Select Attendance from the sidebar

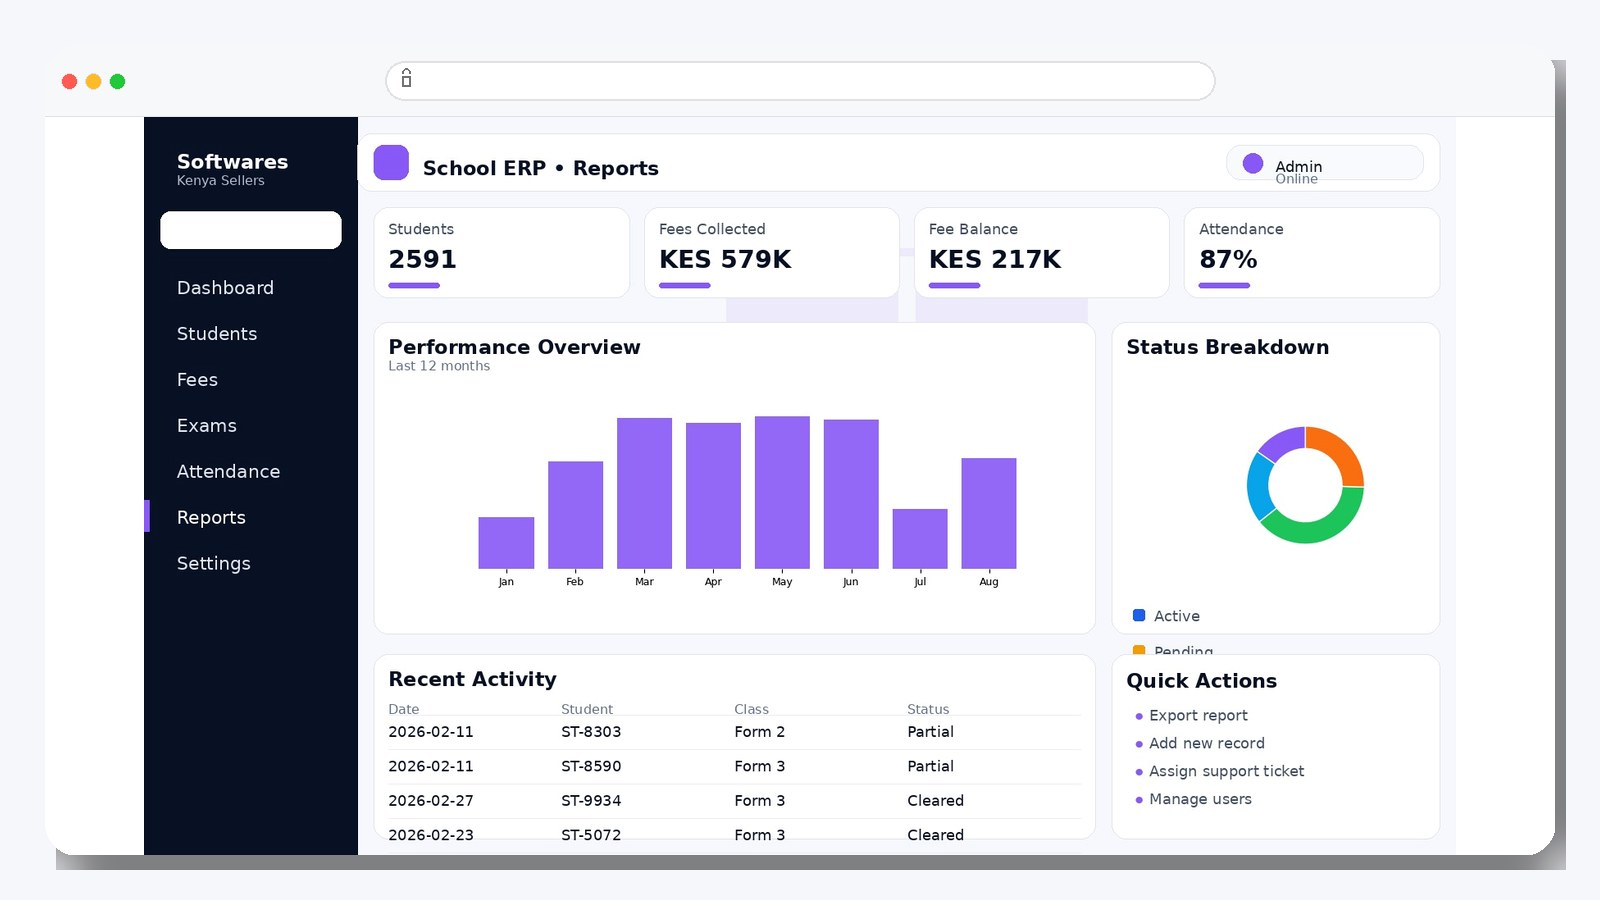[x=228, y=472]
